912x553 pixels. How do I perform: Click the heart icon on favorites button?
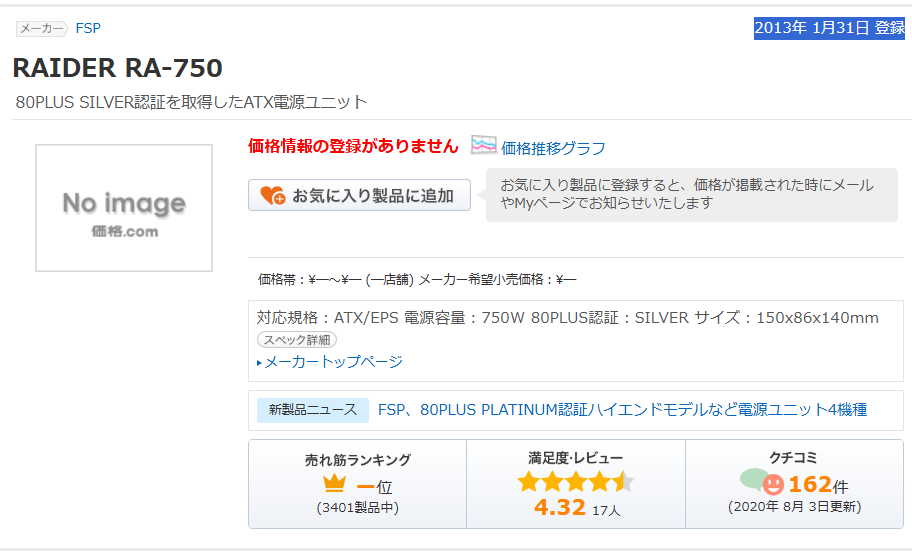click(272, 195)
